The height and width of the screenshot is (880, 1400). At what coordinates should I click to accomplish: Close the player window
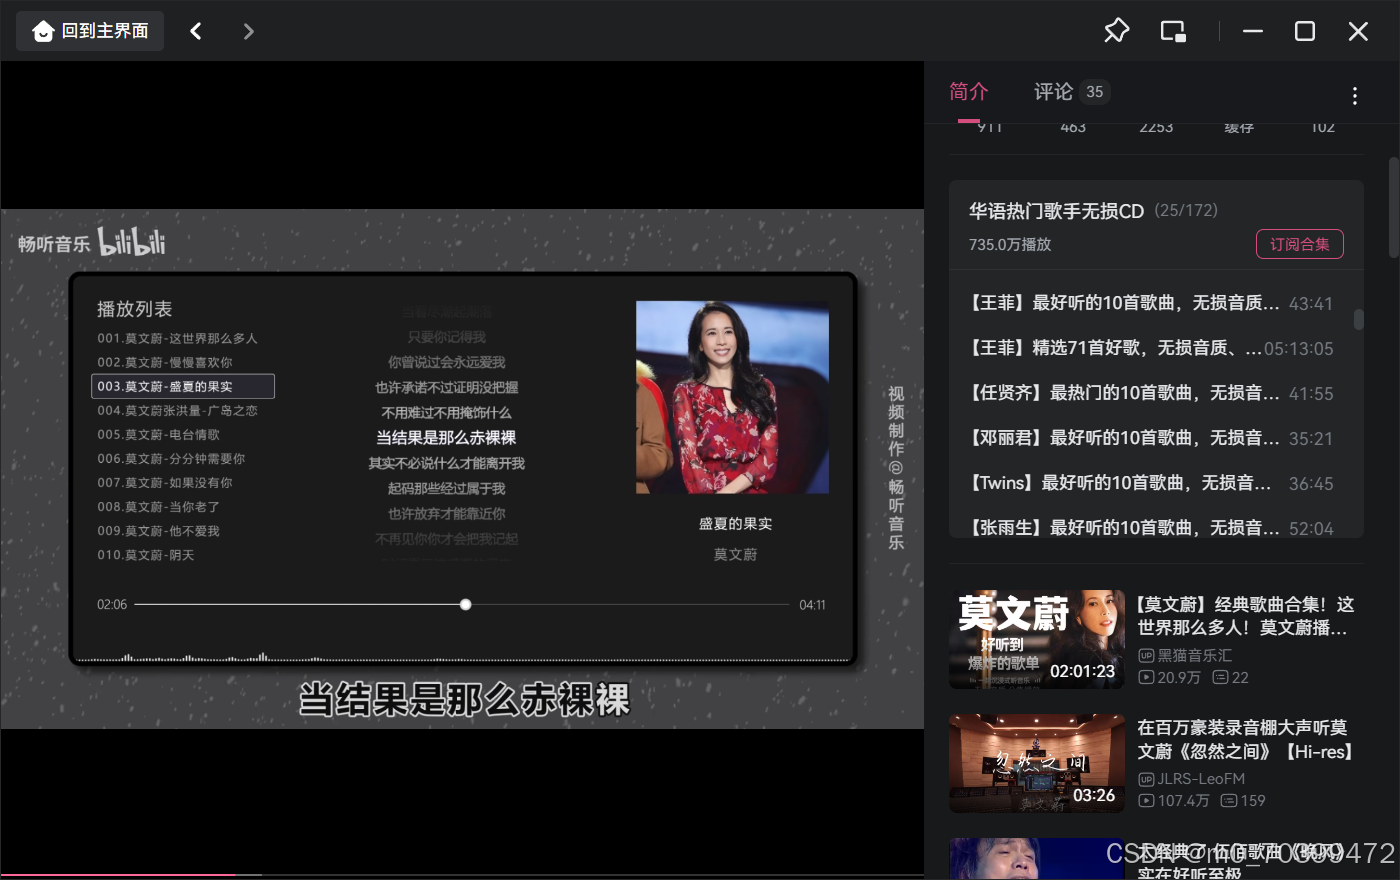pyautogui.click(x=1358, y=31)
